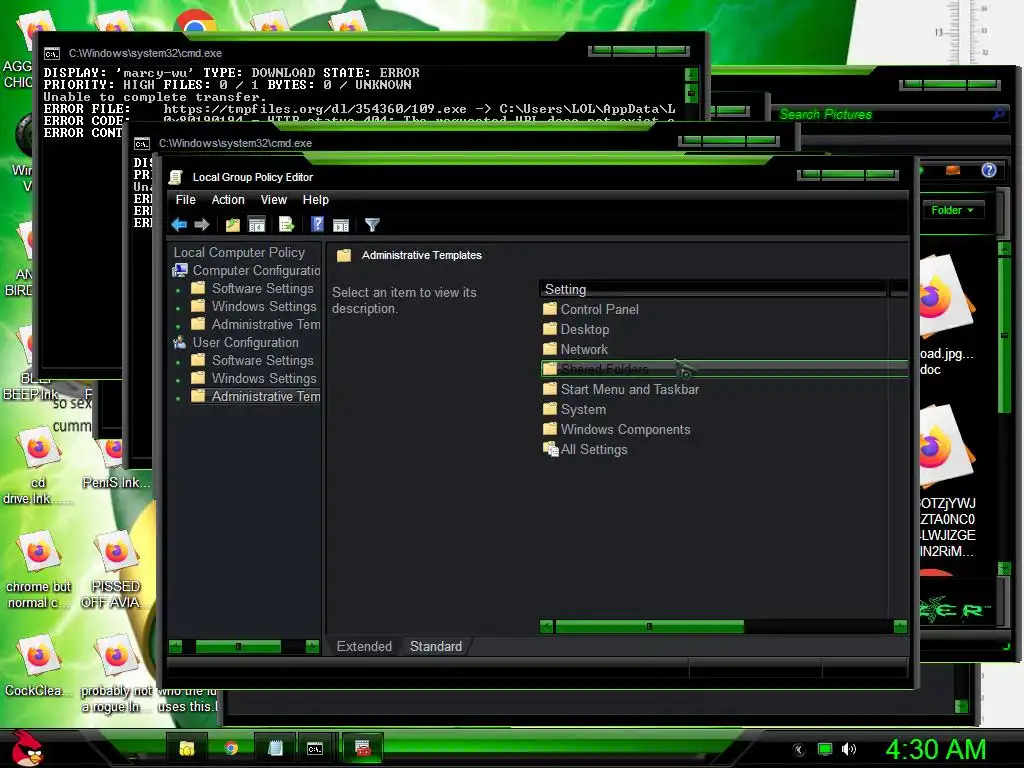Expand Windows Settings under User Configuration
Screen dimensions: 1024x768
tap(178, 379)
